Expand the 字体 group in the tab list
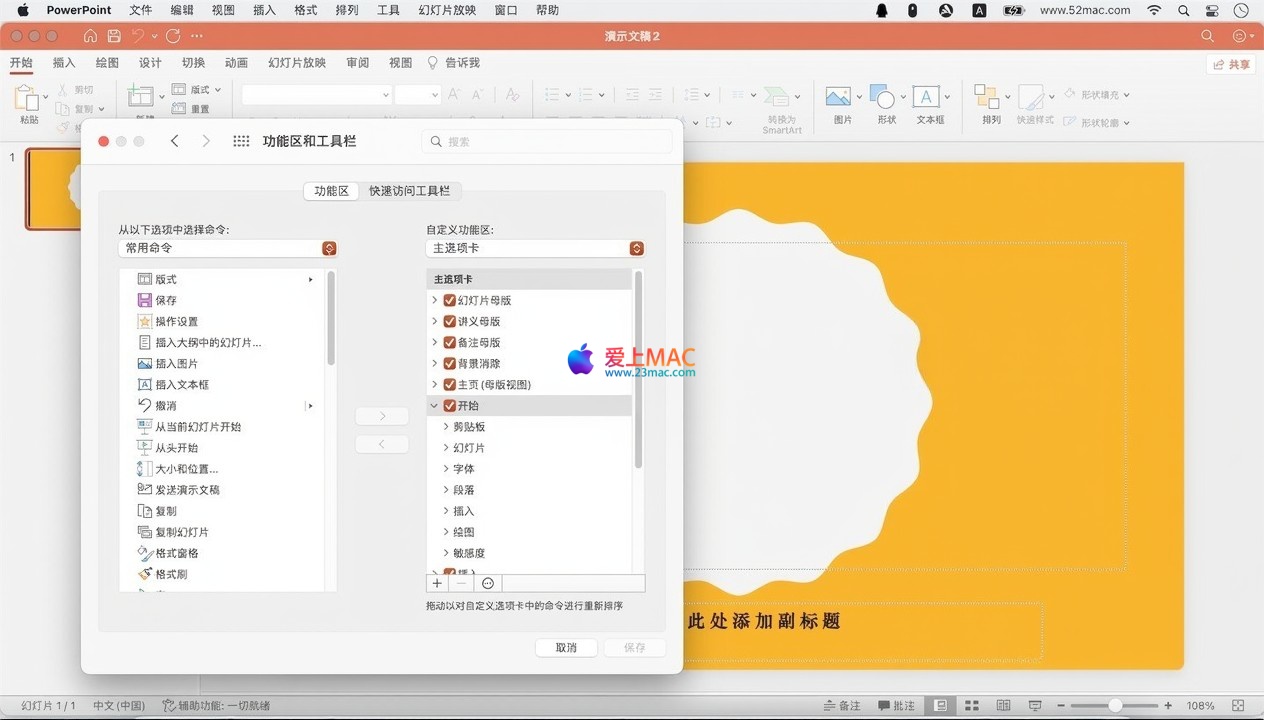The image size is (1264, 720). [446, 469]
